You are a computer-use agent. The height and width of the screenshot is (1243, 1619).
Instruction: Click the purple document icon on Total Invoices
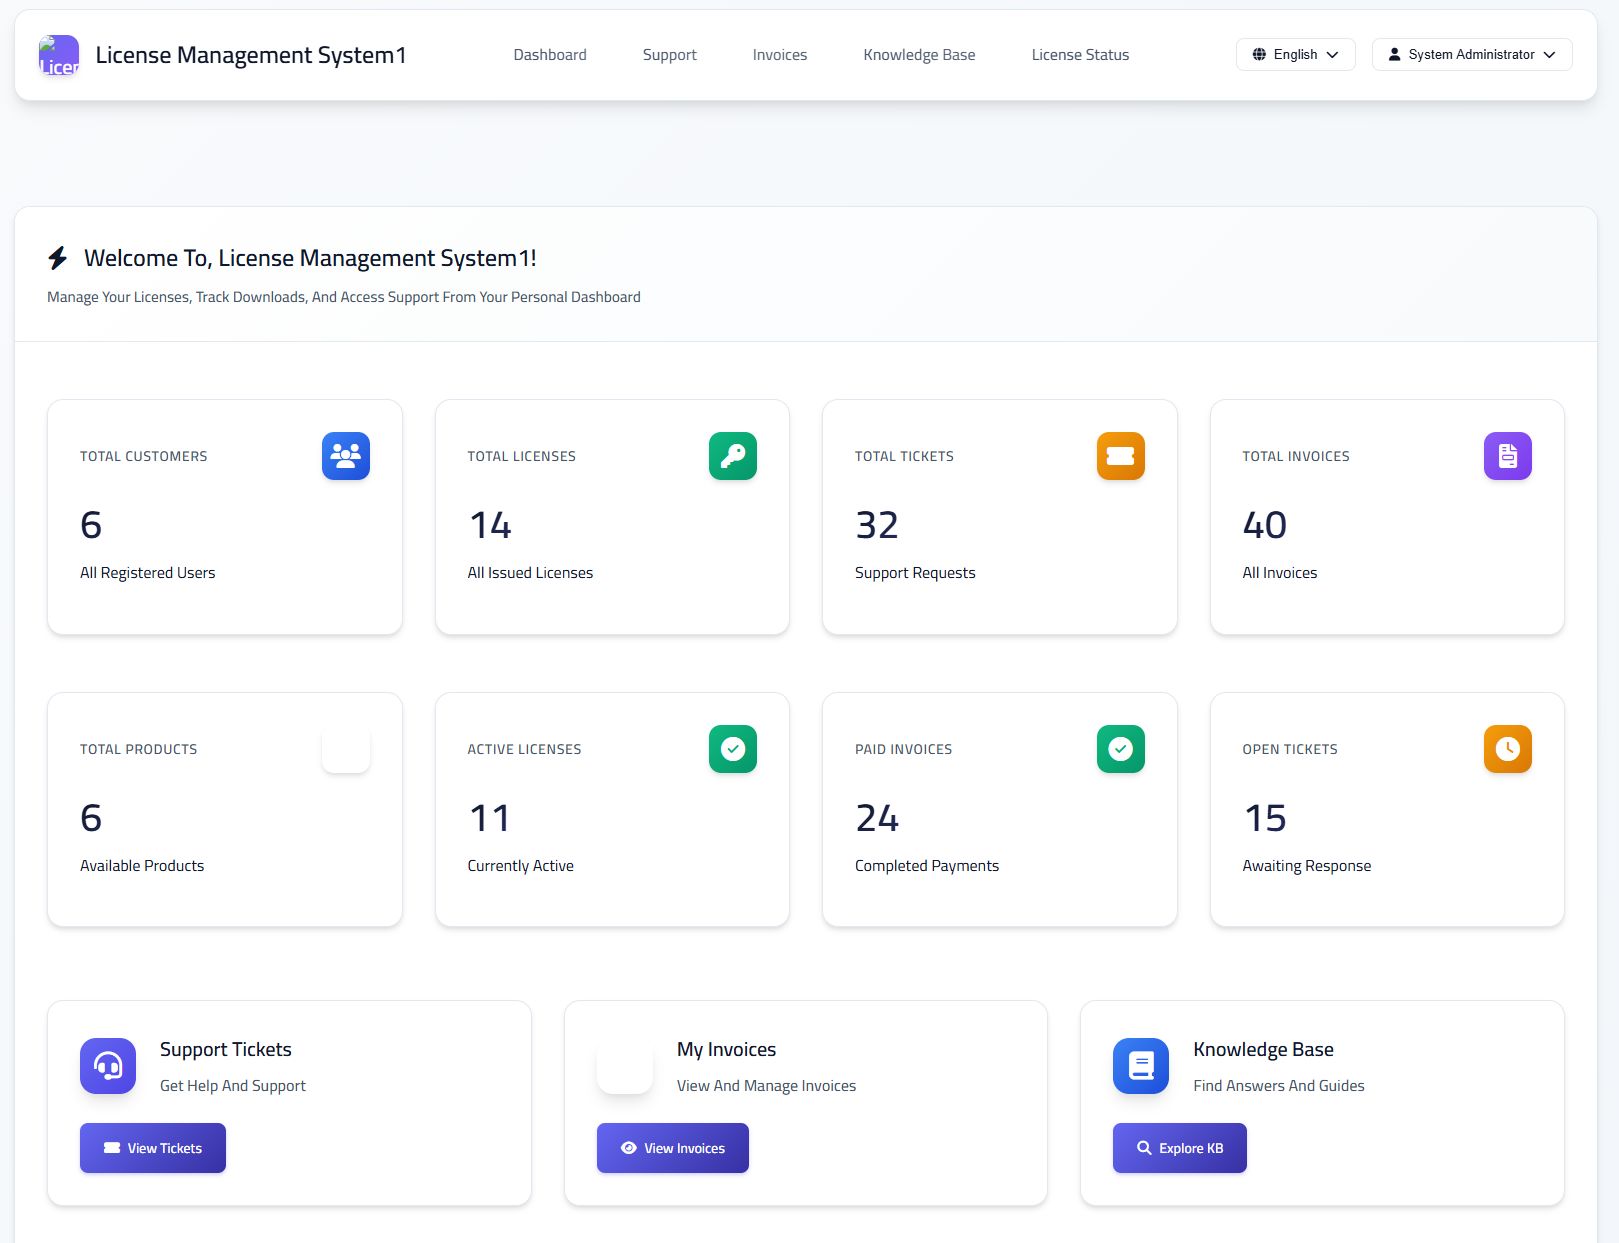click(1507, 456)
